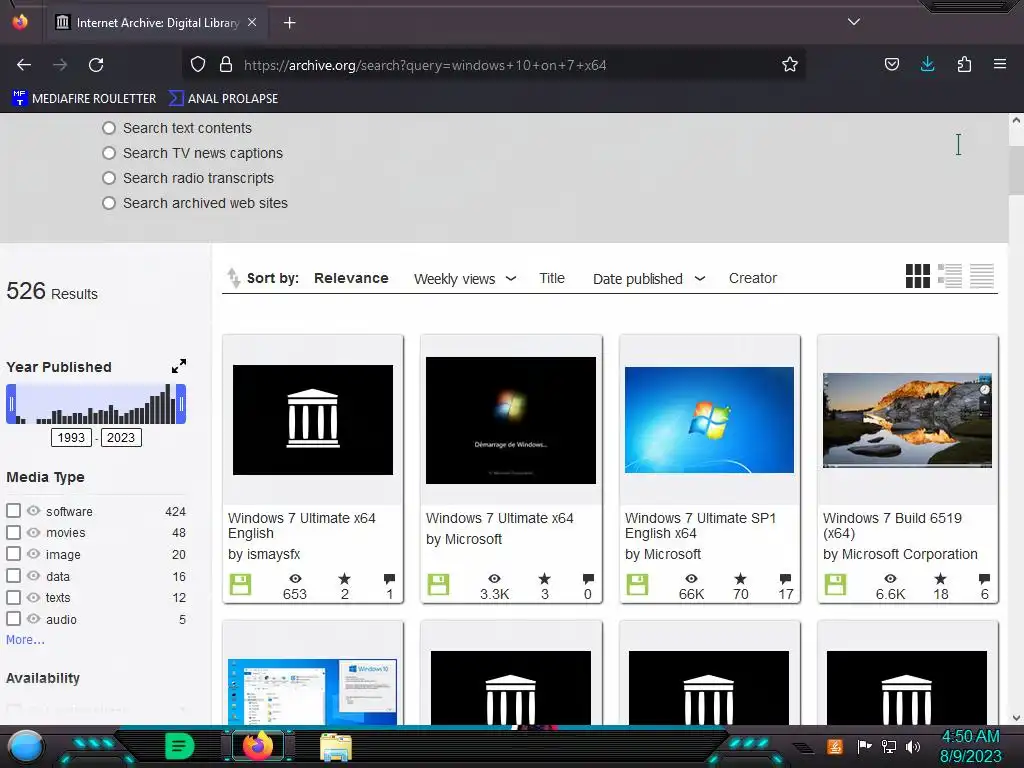Switch to compact list view icon
Screen dimensions: 1024x768
(982, 276)
